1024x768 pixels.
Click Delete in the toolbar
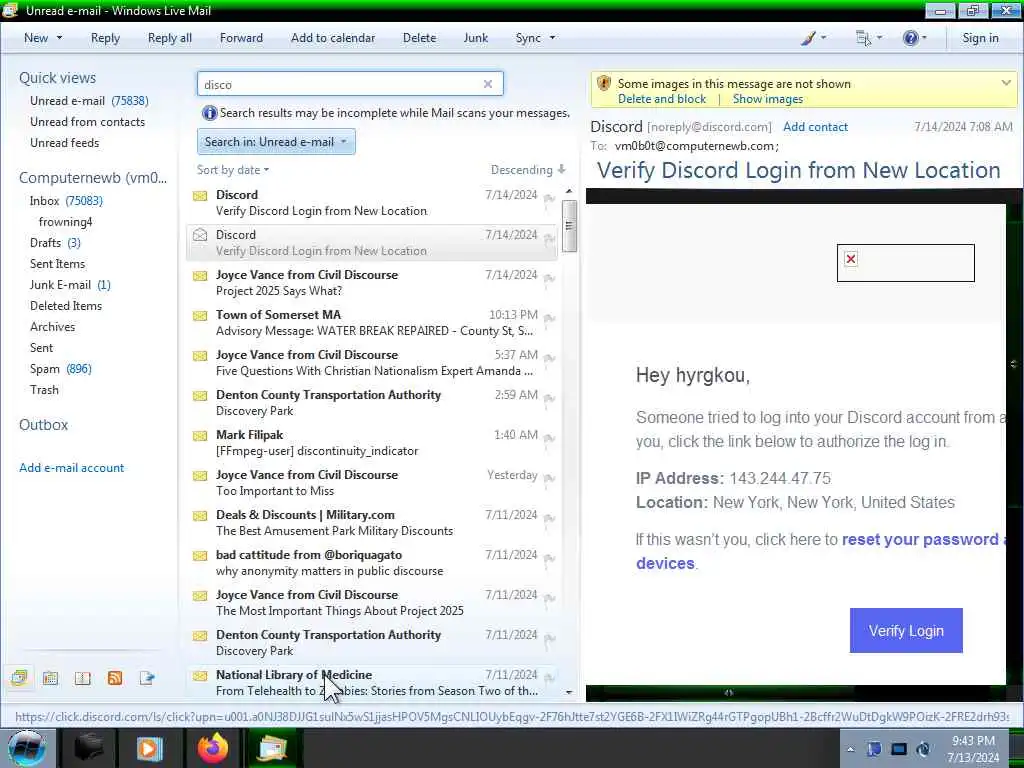pyautogui.click(x=419, y=38)
